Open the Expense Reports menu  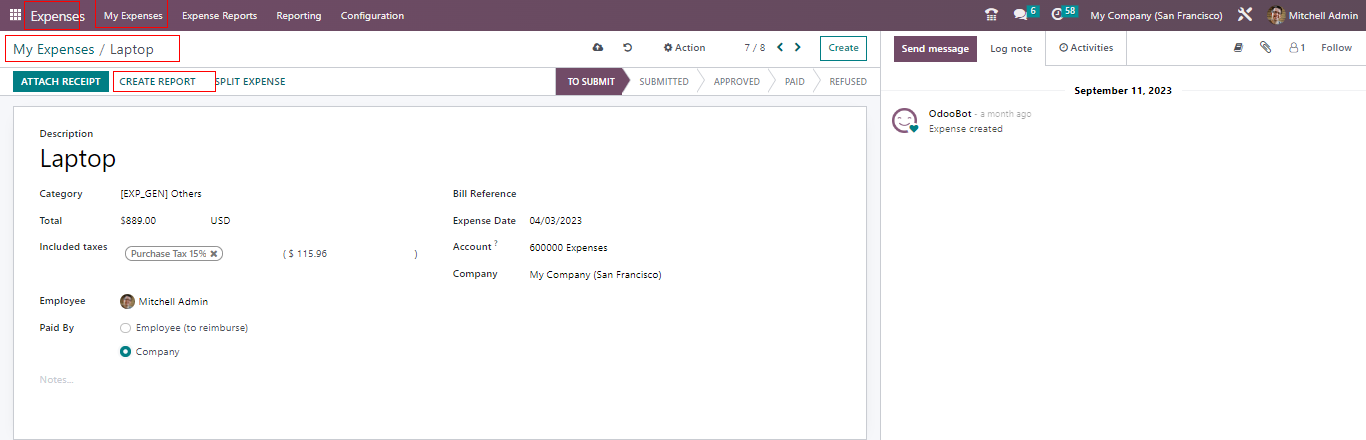click(219, 15)
